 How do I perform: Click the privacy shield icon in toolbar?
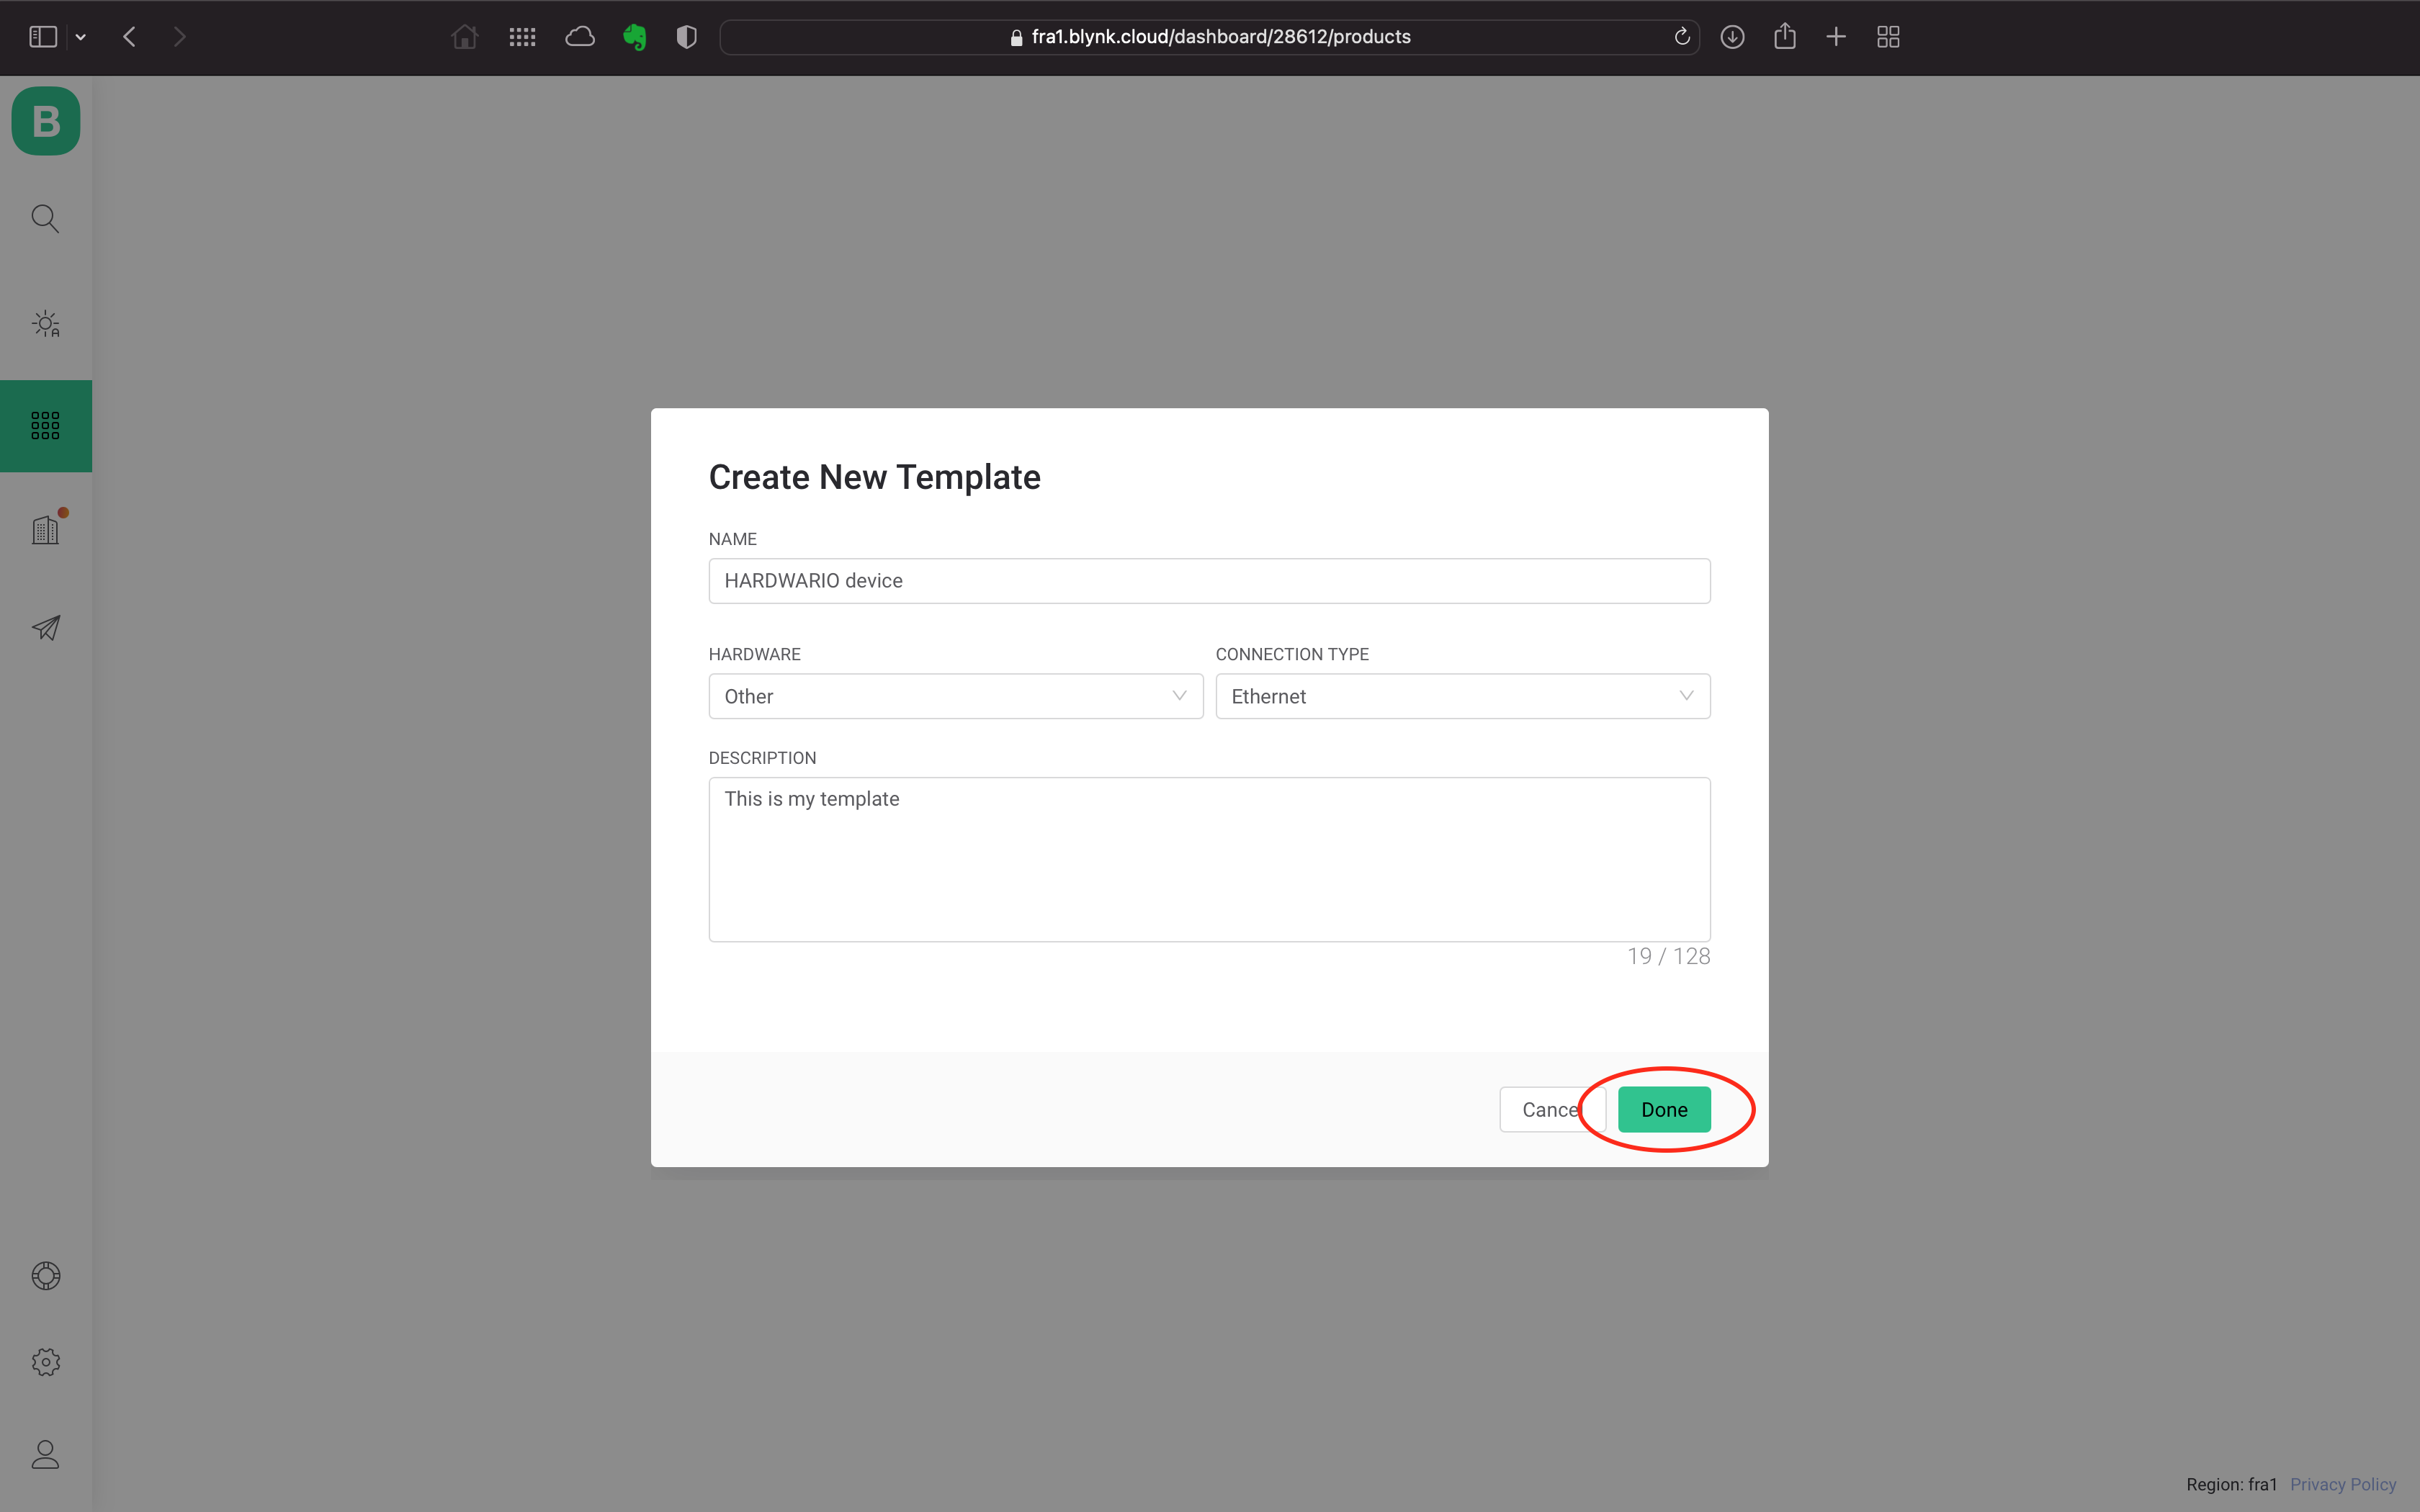point(686,37)
